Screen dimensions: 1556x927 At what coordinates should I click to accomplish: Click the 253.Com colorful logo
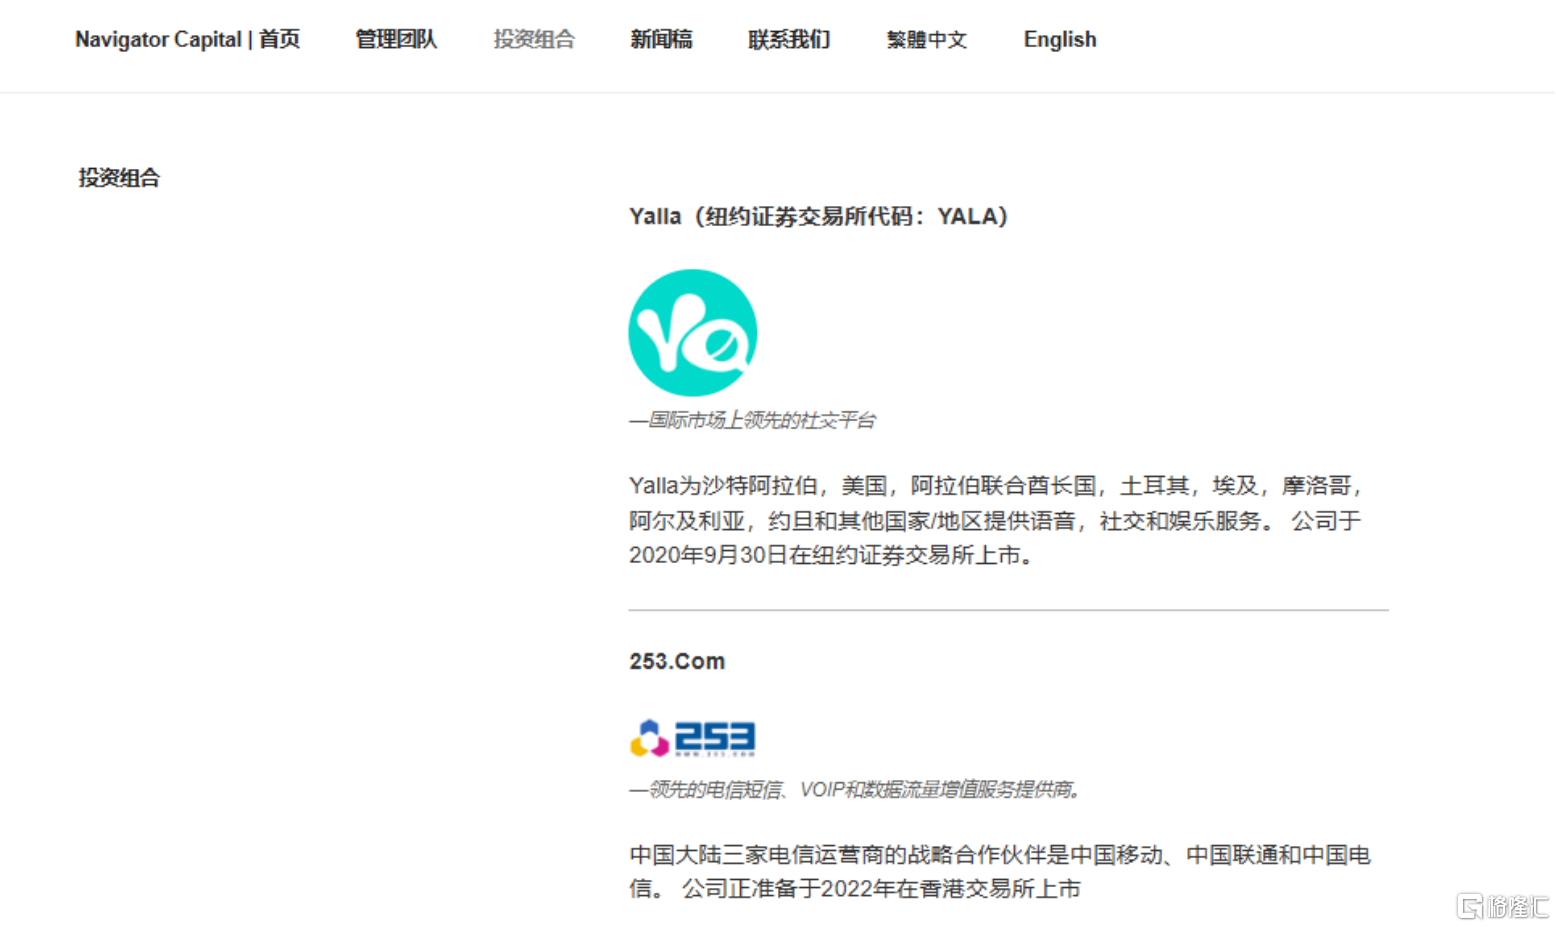click(x=692, y=738)
